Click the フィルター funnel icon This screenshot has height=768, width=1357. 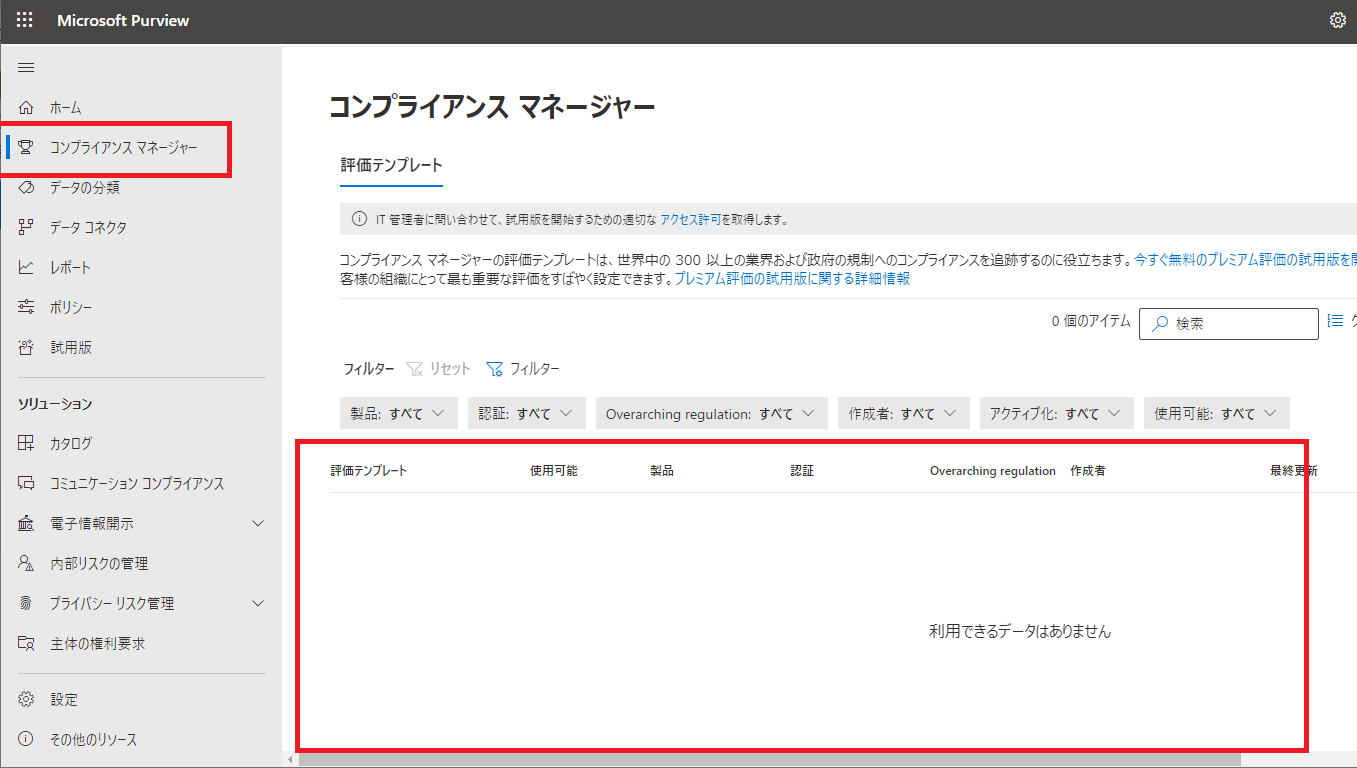click(x=494, y=369)
